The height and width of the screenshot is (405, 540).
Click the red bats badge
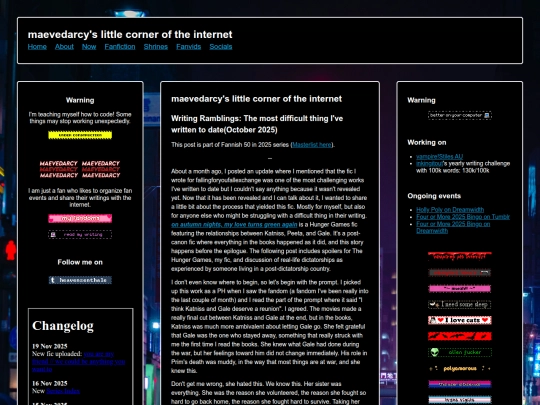click(x=460, y=336)
